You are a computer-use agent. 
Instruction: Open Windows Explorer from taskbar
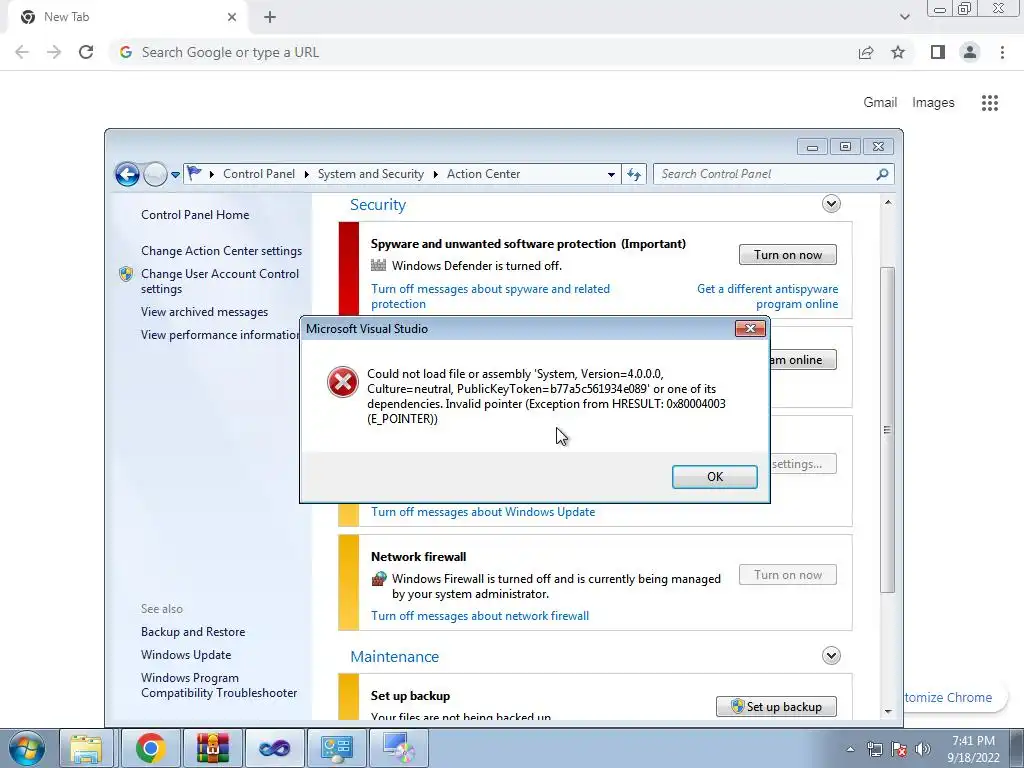point(86,748)
